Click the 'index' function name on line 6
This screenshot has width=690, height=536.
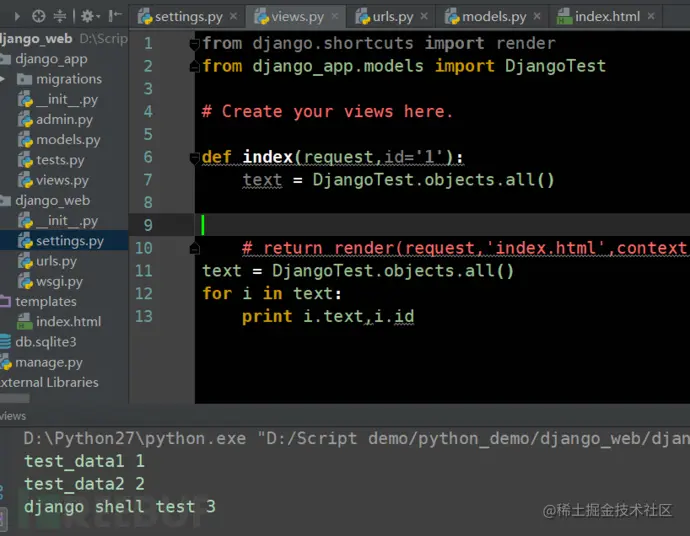(x=268, y=157)
